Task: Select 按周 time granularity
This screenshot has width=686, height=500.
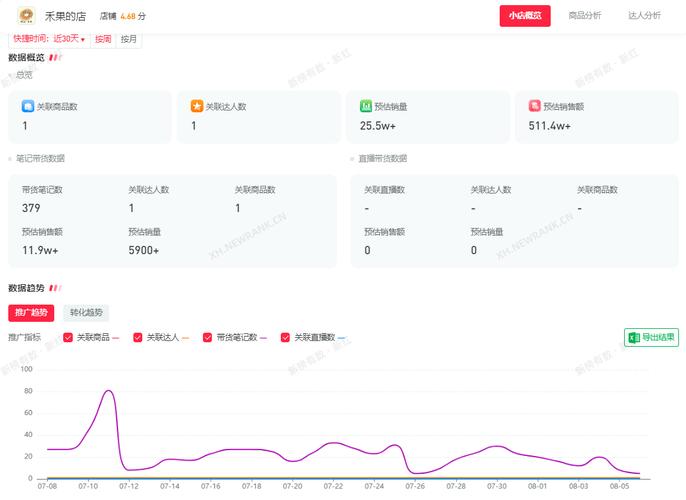Action: point(103,40)
